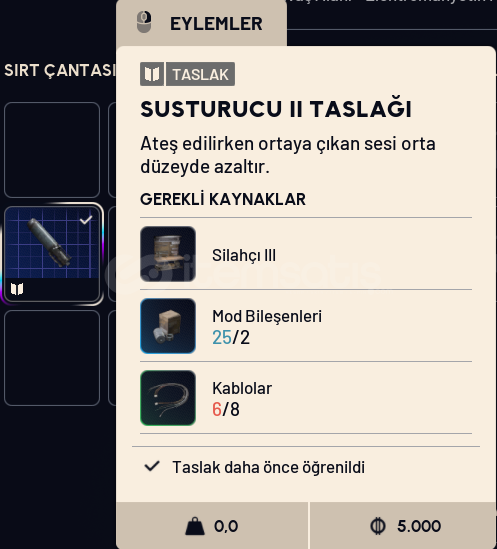
Task: Click the Mod Bileşenleri 25/2 count
Action: click(x=231, y=338)
